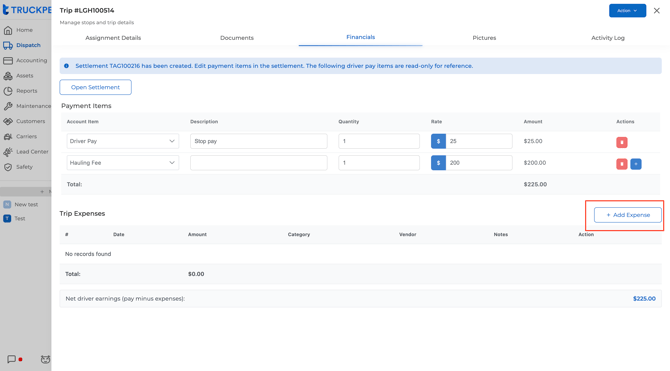
Task: Open Reports in the sidebar
Action: (x=25, y=91)
